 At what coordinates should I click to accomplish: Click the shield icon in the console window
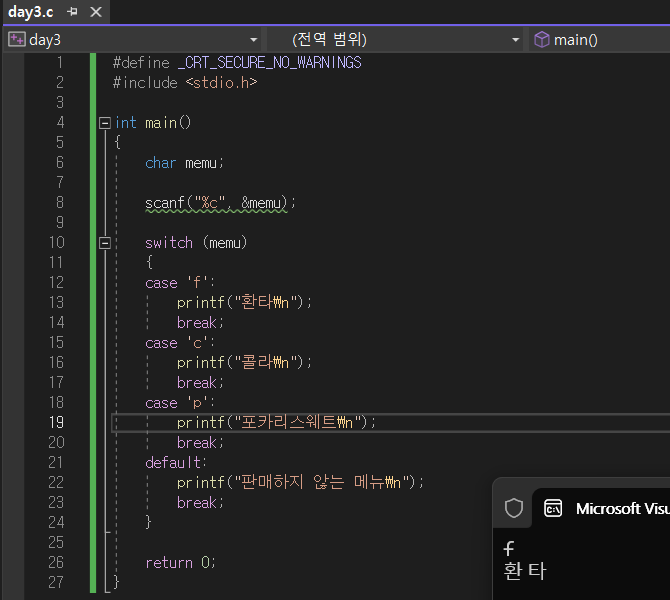[514, 508]
